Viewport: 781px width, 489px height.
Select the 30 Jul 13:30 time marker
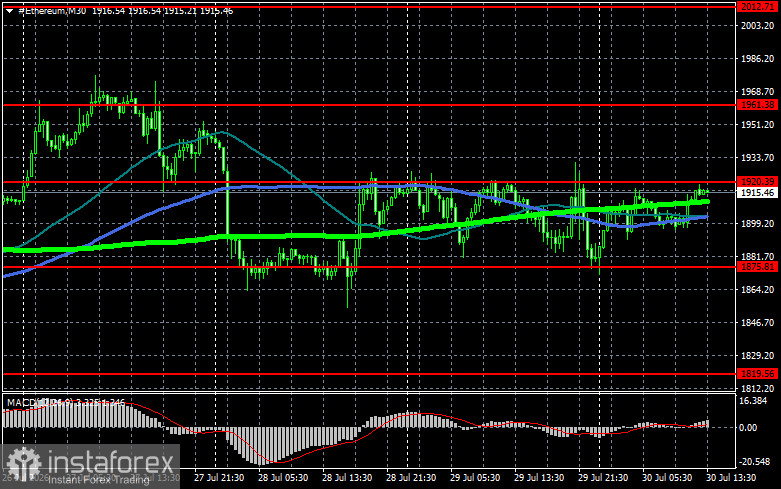point(731,478)
